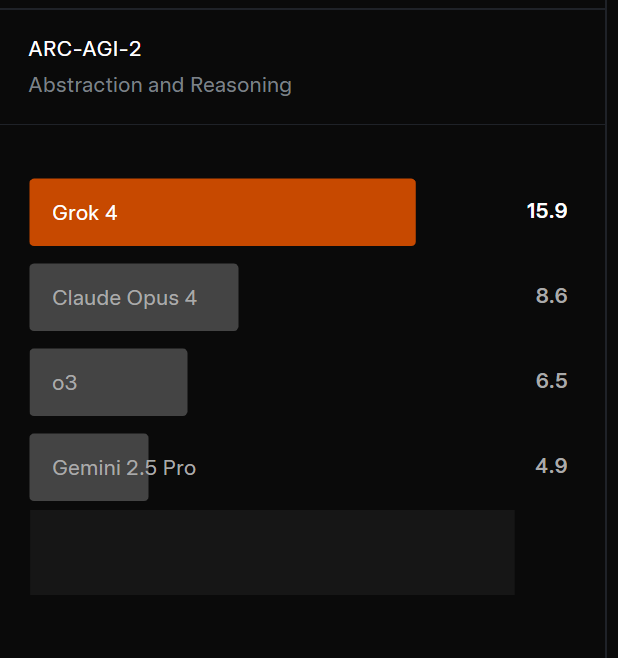
Task: Click the right end of Grok 4 bar
Action: (409, 212)
